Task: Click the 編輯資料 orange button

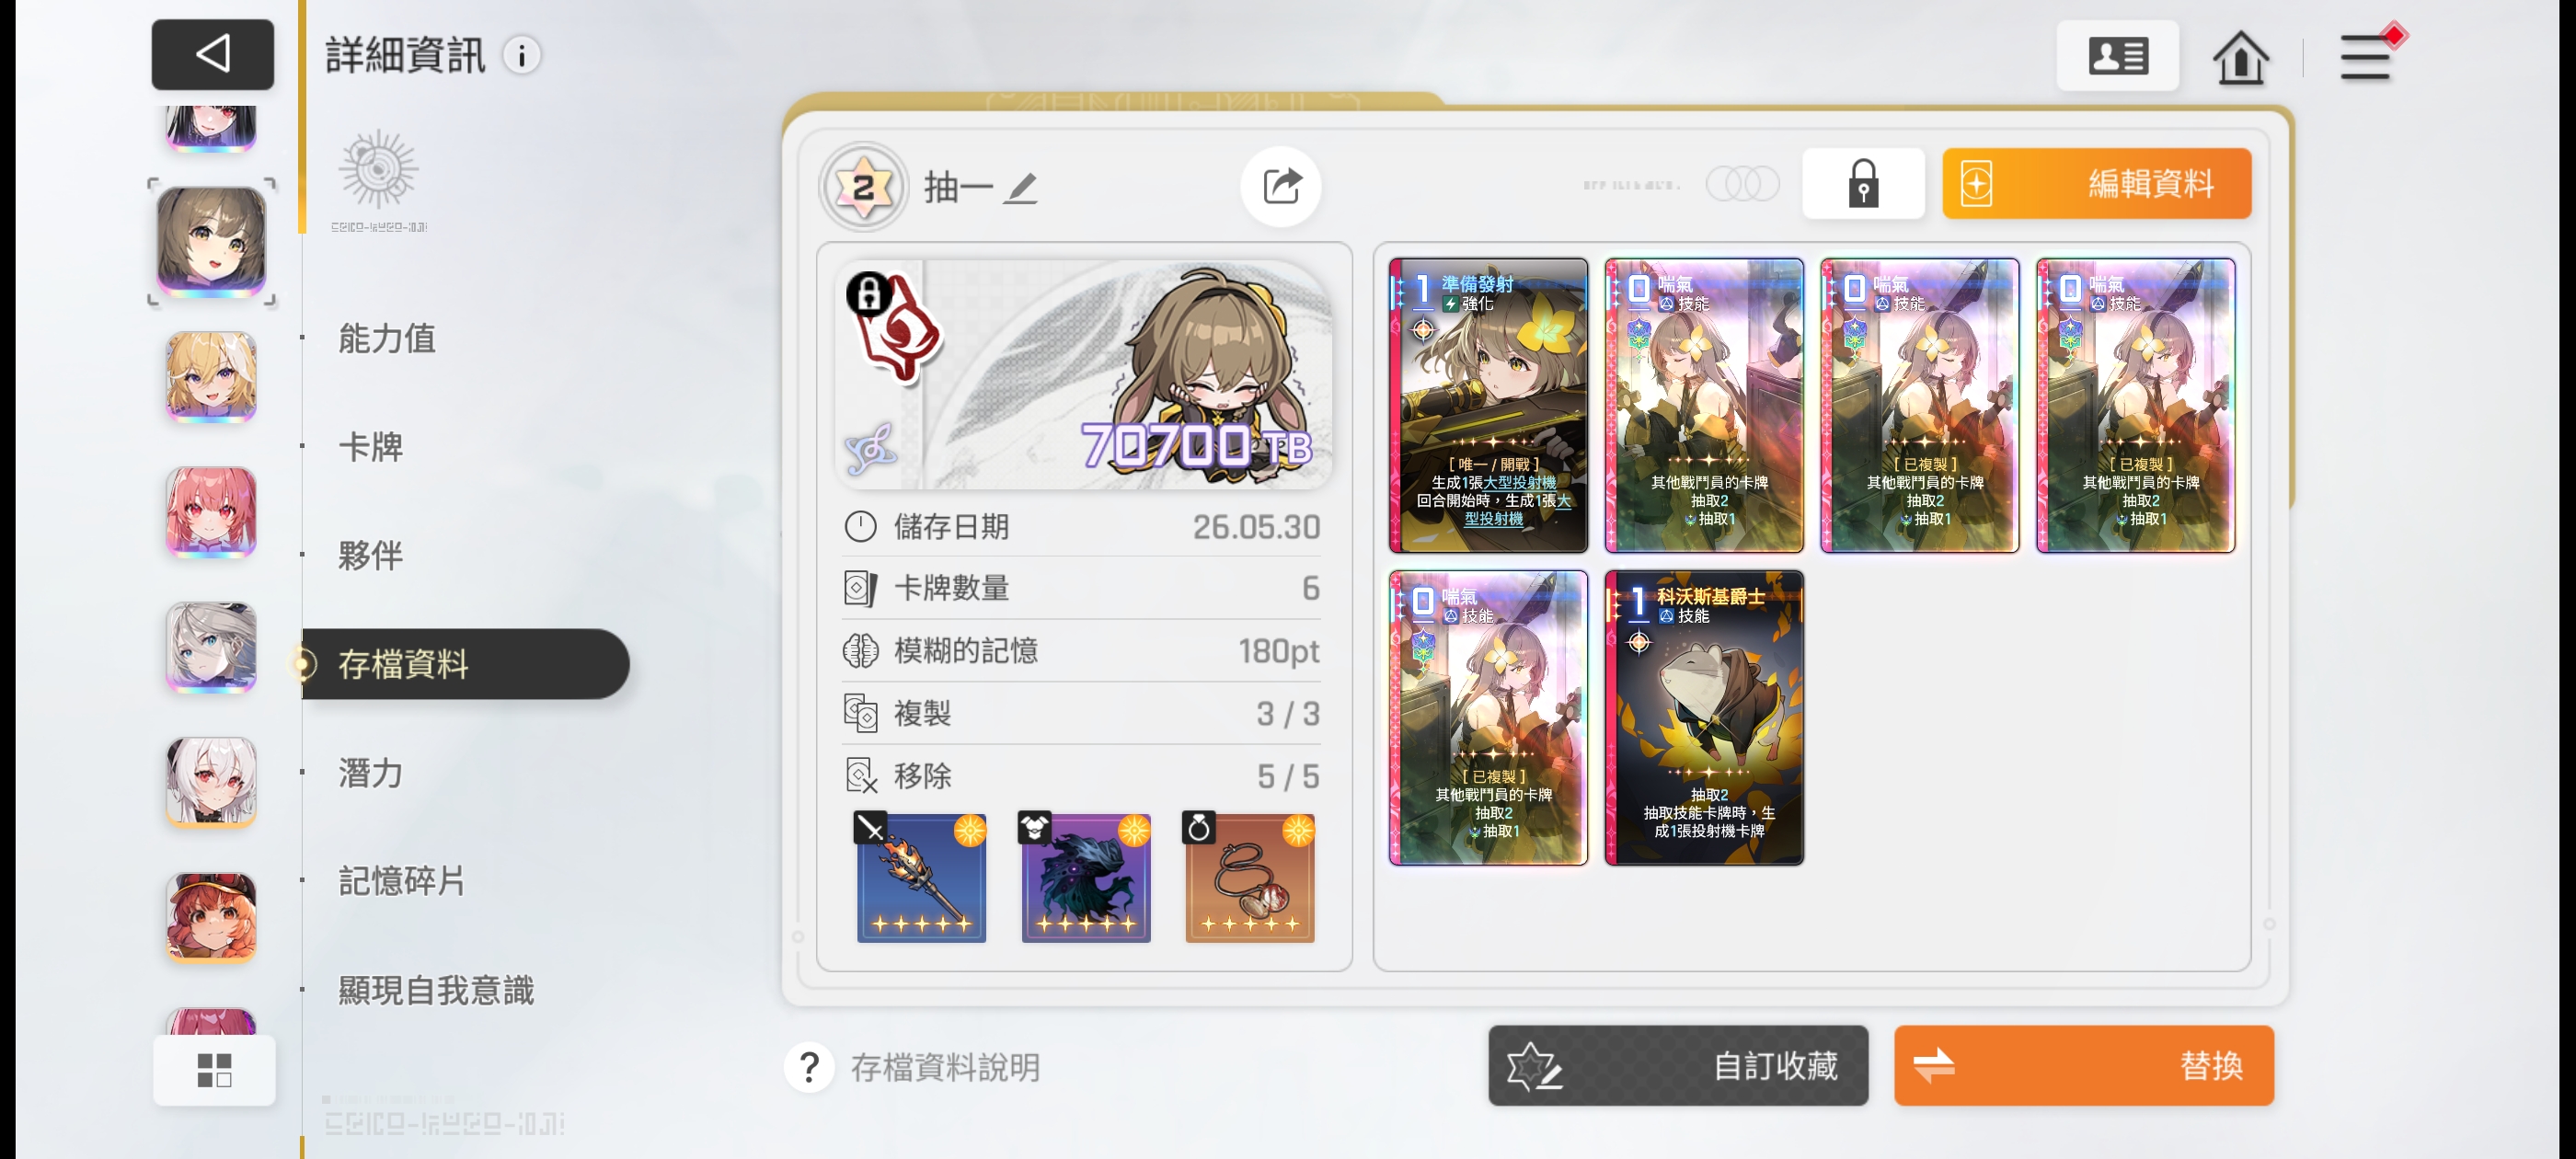Action: pyautogui.click(x=2096, y=184)
